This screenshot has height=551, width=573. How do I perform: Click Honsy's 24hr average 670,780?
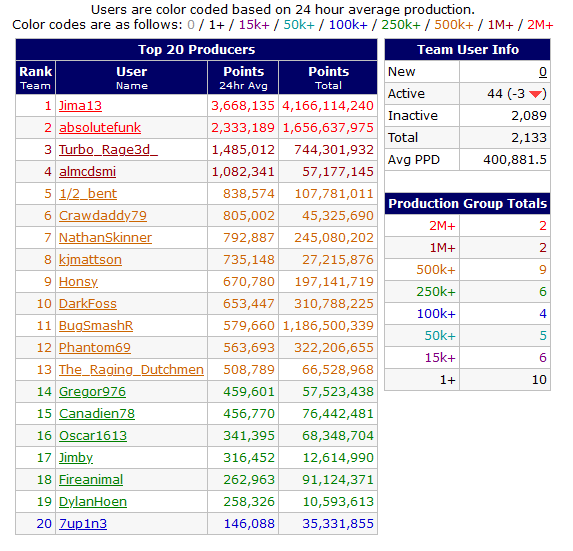(x=249, y=282)
